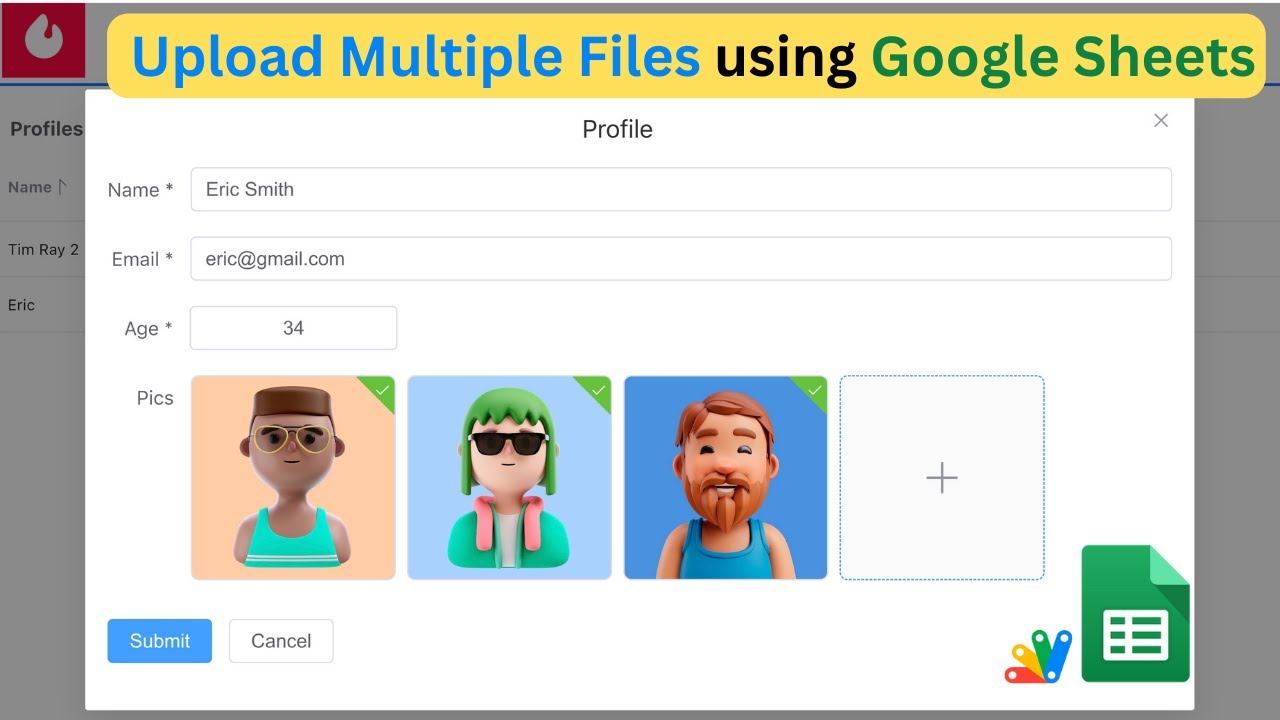Focus the Email field with eric@gmail.com
This screenshot has width=1280, height=720.
[681, 259]
